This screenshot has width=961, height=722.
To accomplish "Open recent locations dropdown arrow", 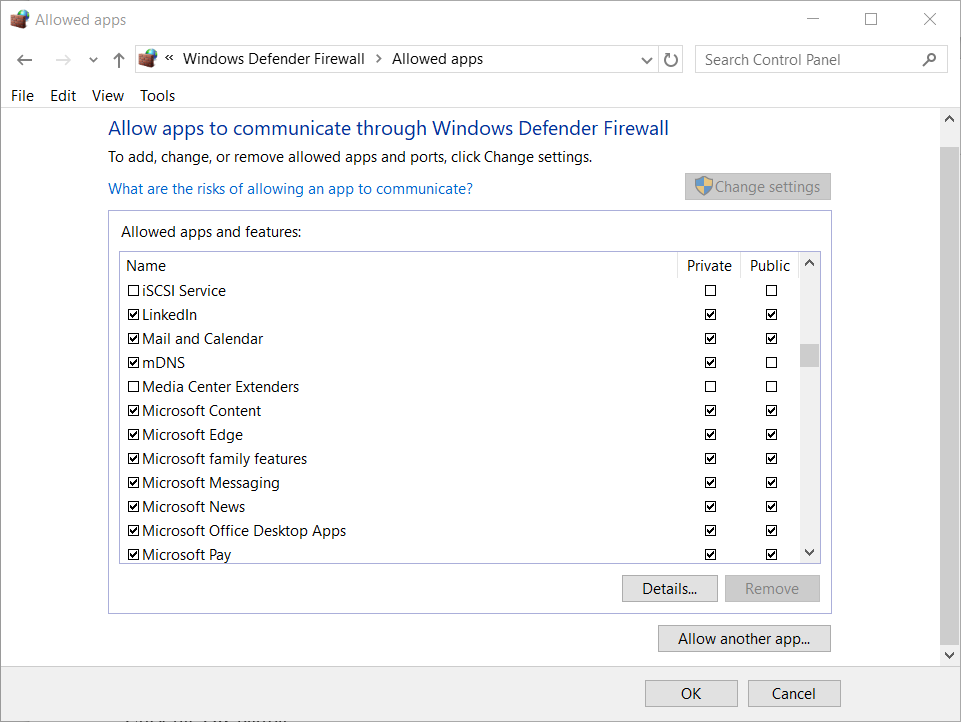I will click(x=93, y=60).
